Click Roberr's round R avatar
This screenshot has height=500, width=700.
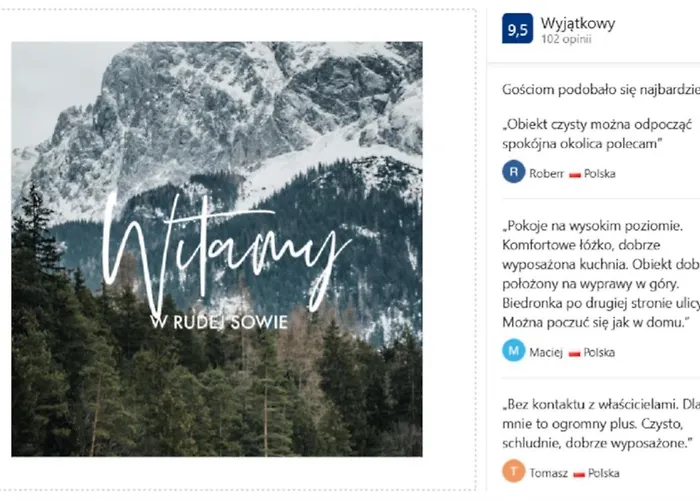tap(513, 172)
